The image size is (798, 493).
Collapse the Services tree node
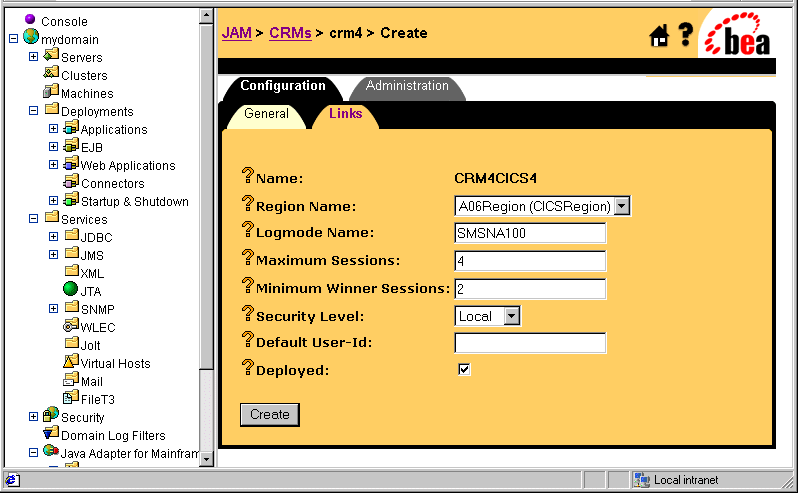coord(34,219)
